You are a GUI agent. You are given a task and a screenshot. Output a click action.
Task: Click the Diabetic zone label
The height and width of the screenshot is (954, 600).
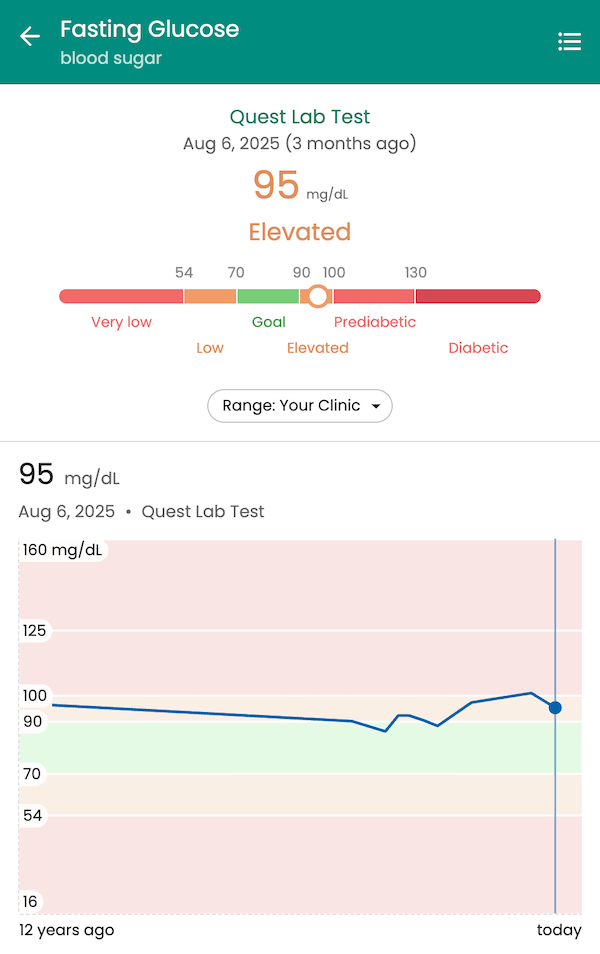478,348
